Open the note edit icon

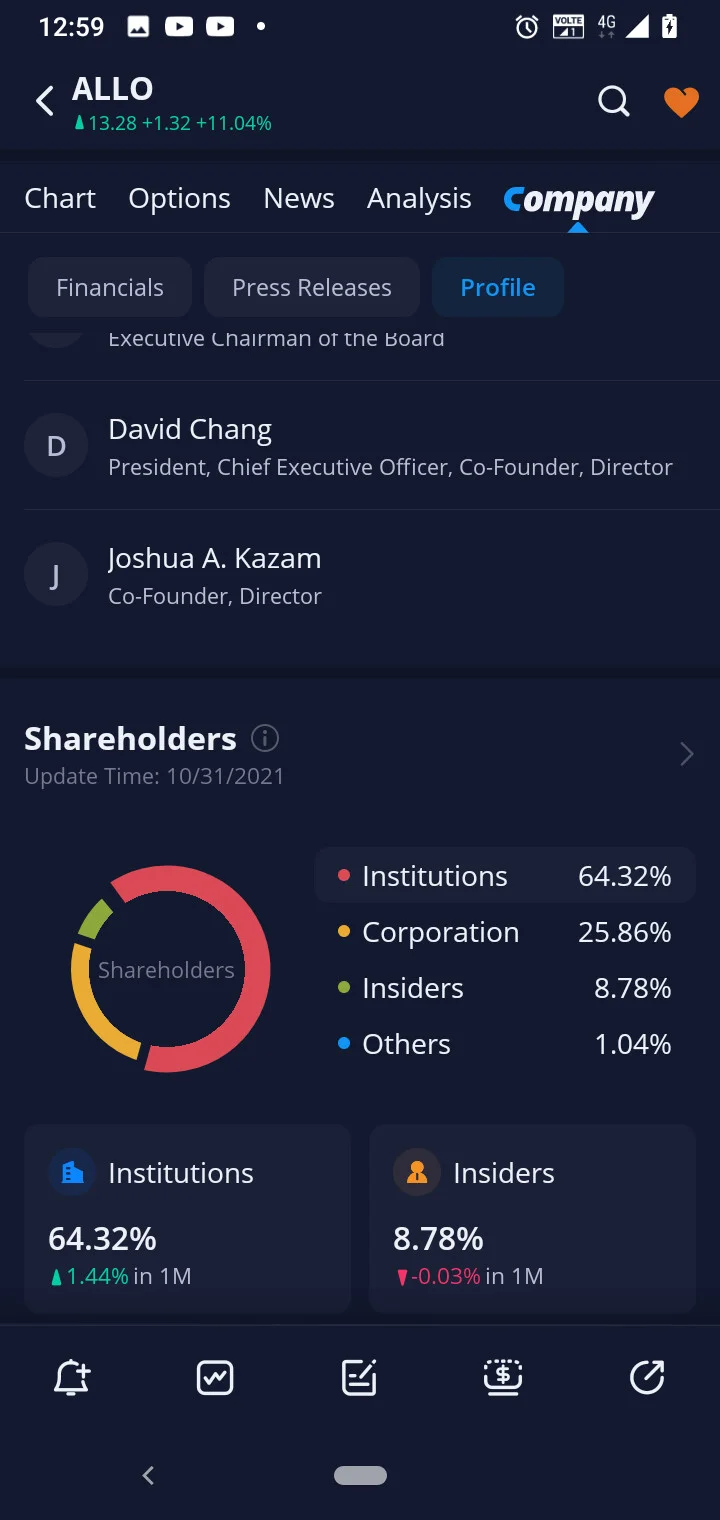[359, 1377]
